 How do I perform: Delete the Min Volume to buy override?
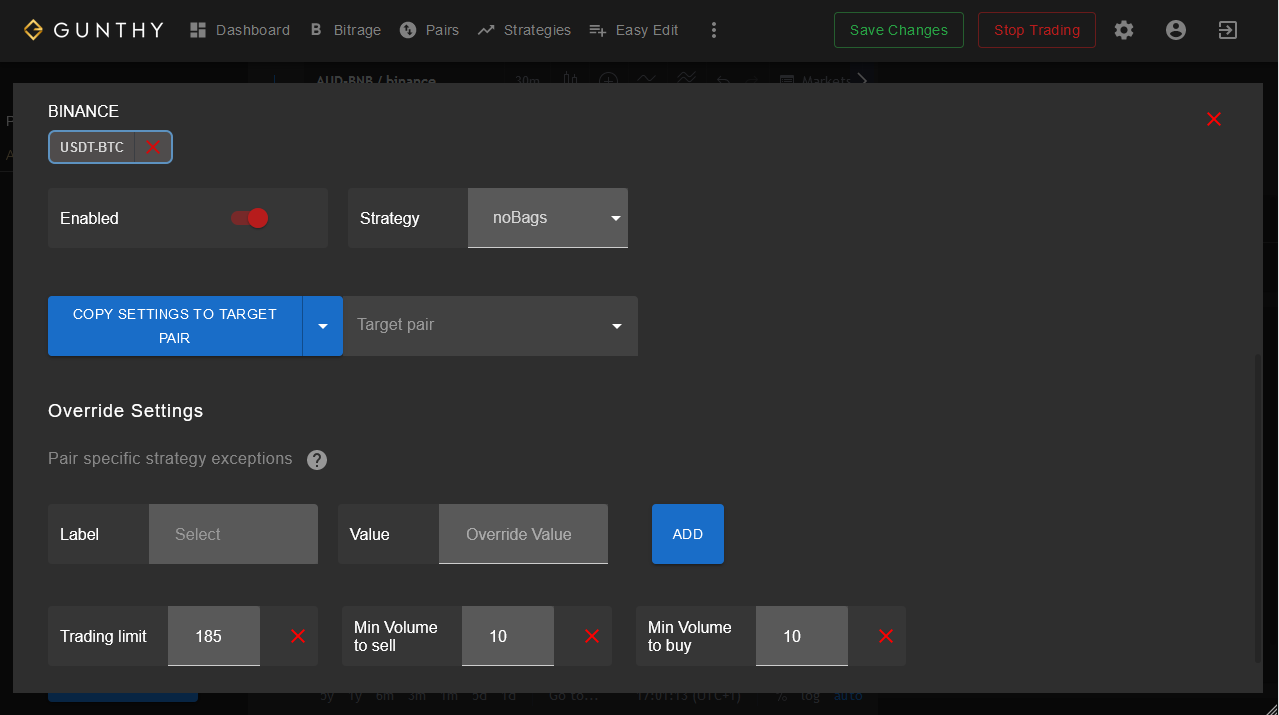pyautogui.click(x=886, y=636)
